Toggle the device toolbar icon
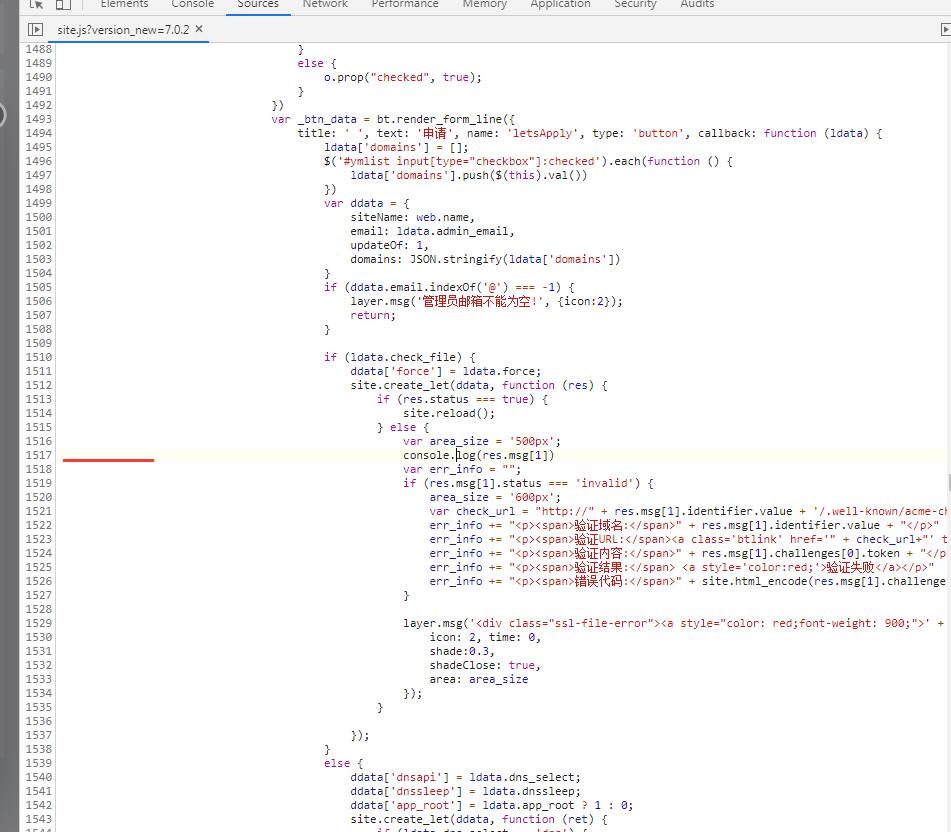 [63, 4]
